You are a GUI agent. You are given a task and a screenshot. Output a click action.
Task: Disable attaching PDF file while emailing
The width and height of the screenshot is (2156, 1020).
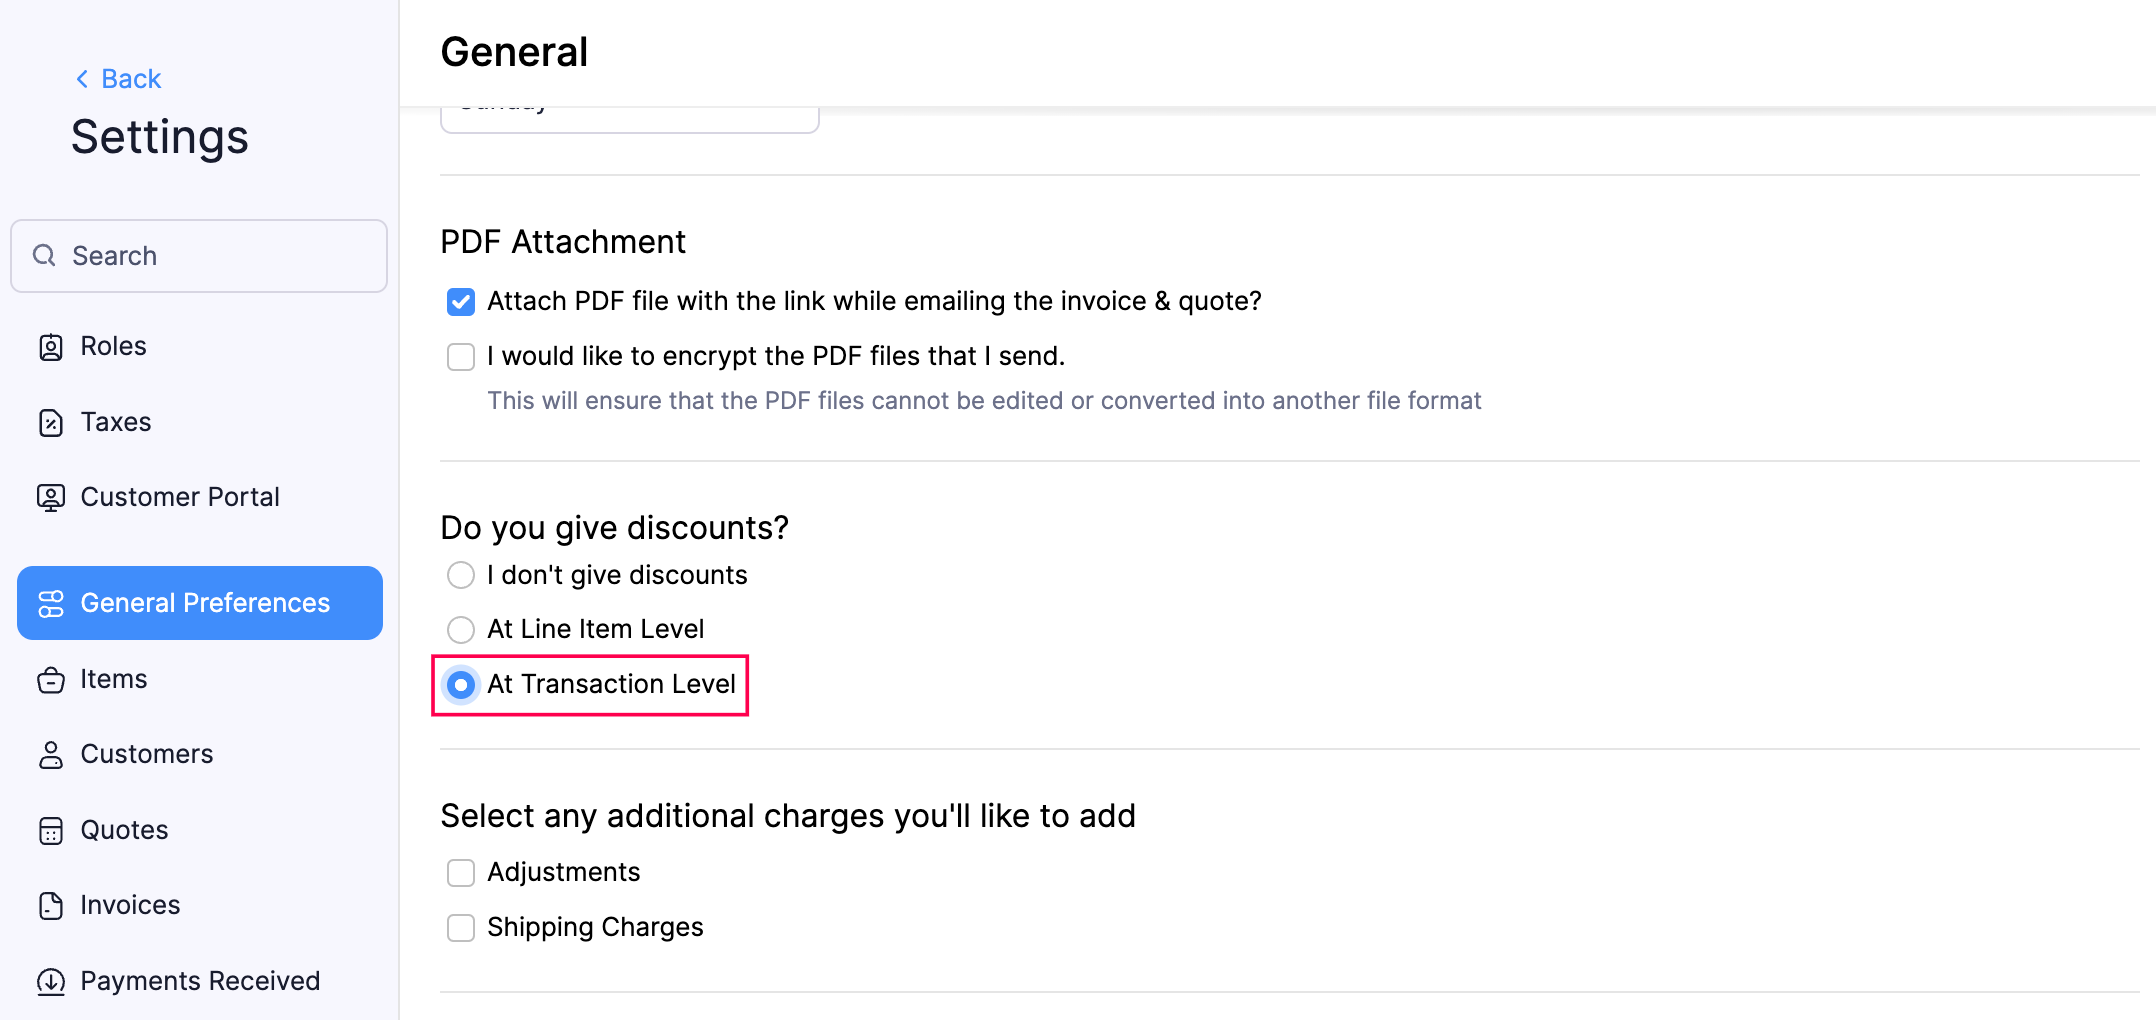(460, 301)
